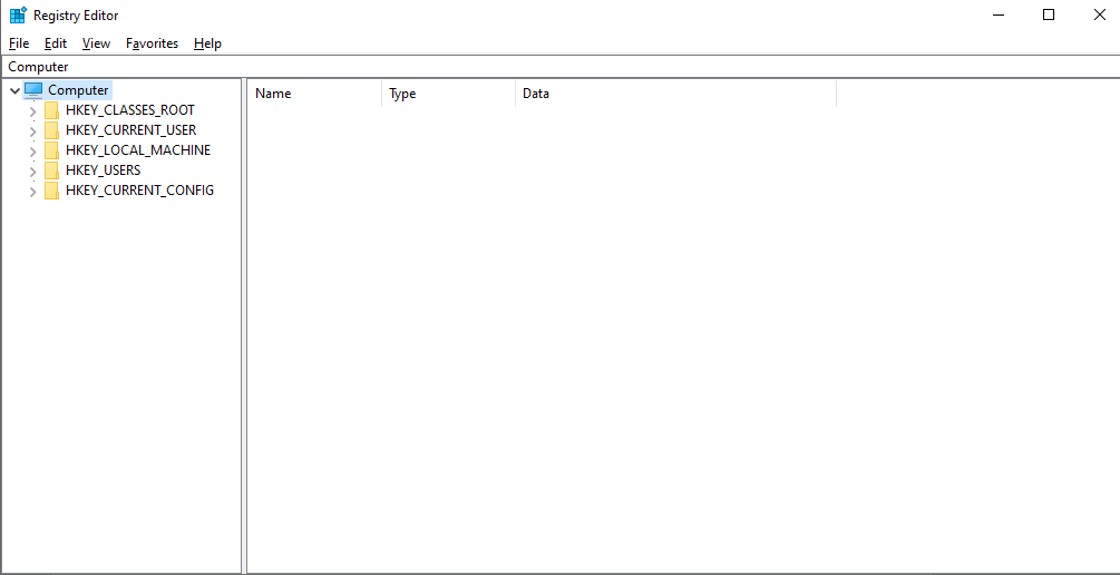Open the Edit menu
Viewport: 1120px width, 575px height.
(x=55, y=44)
